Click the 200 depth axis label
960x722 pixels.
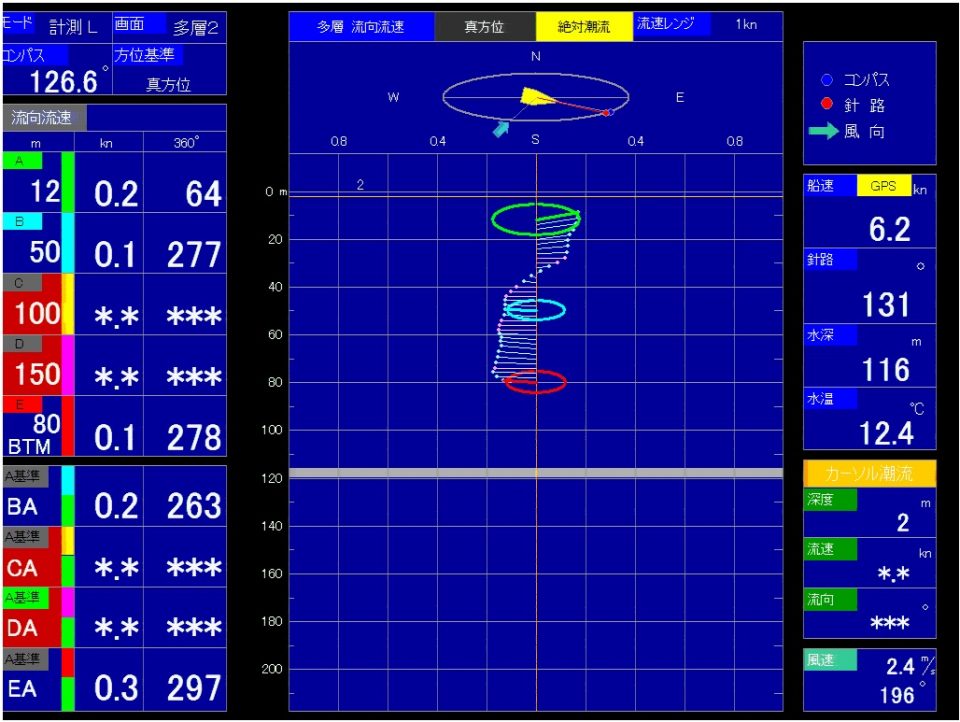point(272,669)
